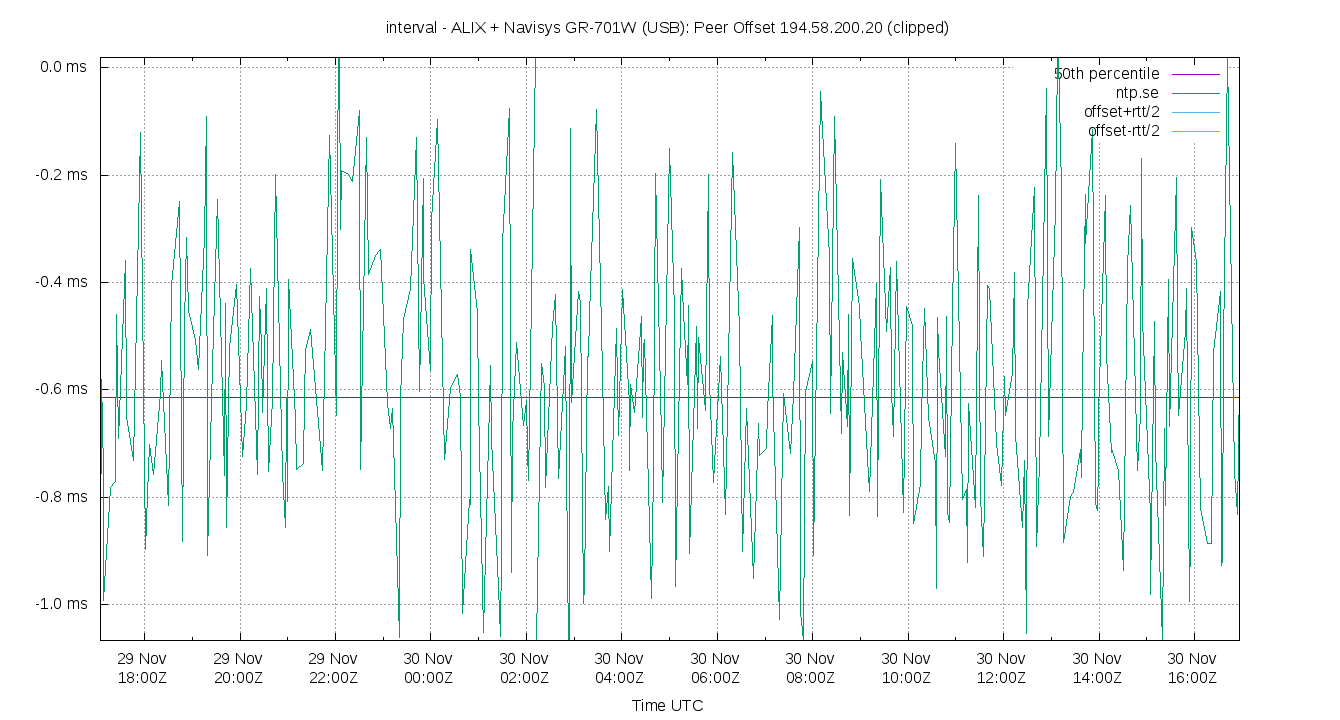Click the 'offset-rtt/2' legend entry

click(x=1123, y=131)
